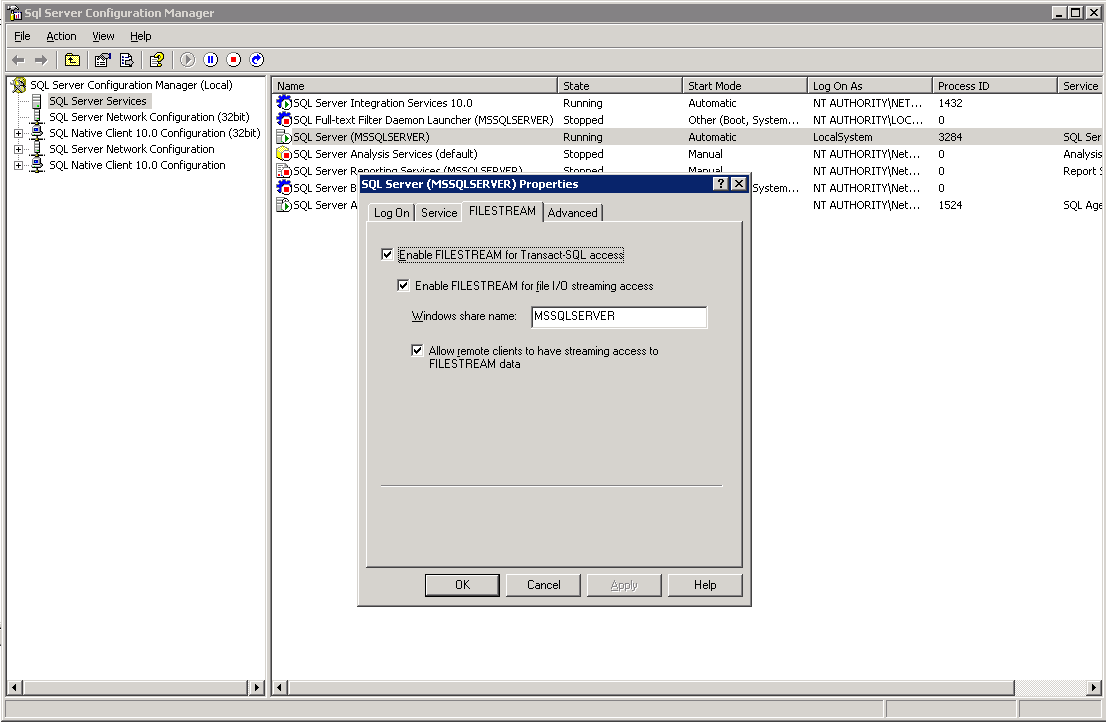Switch to the Advanced tab

pyautogui.click(x=572, y=213)
